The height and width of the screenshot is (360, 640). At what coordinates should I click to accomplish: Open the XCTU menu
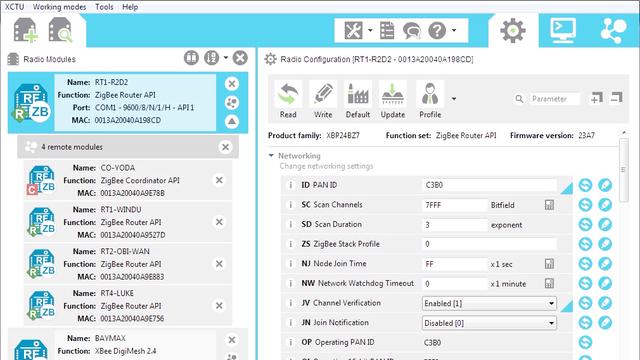coord(14,7)
